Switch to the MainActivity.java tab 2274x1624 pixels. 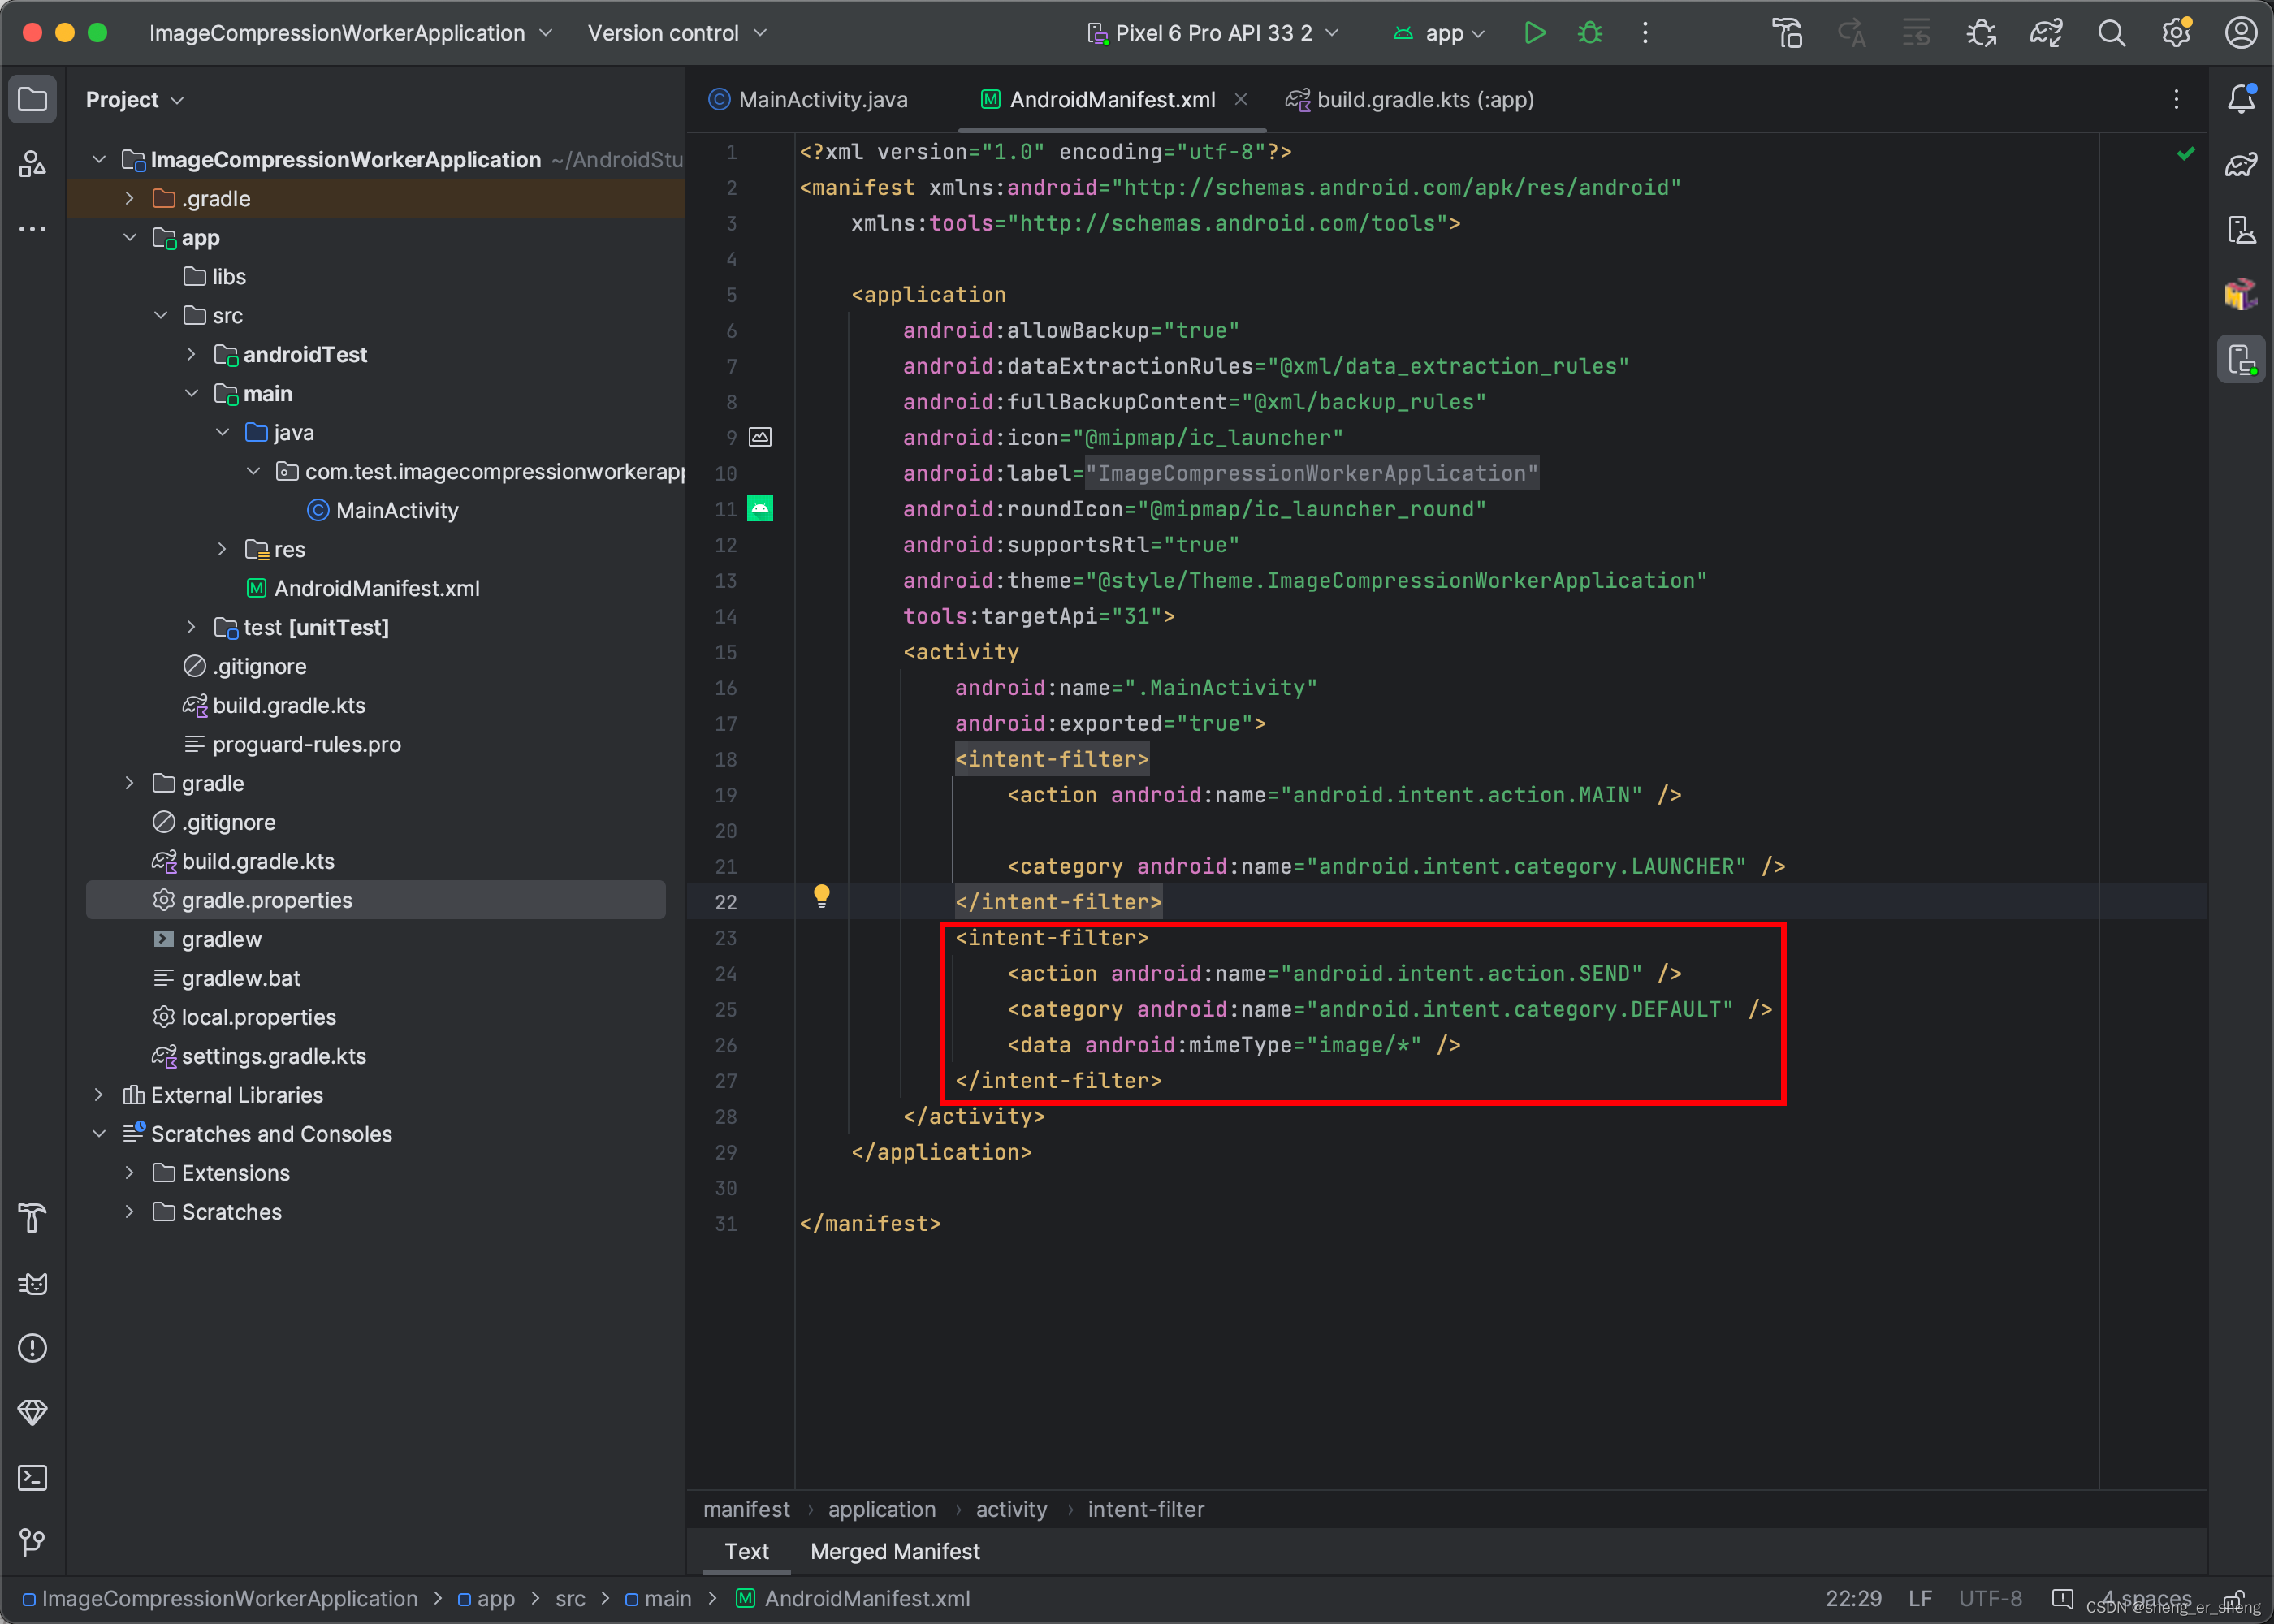tap(821, 99)
